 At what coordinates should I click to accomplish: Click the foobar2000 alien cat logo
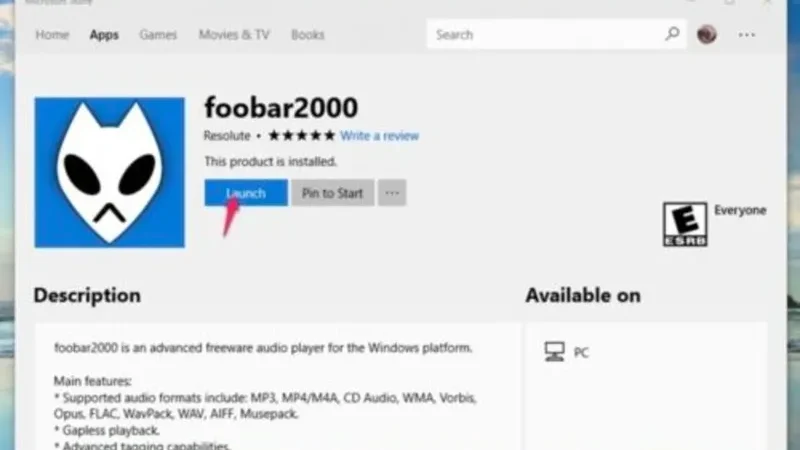click(x=109, y=172)
